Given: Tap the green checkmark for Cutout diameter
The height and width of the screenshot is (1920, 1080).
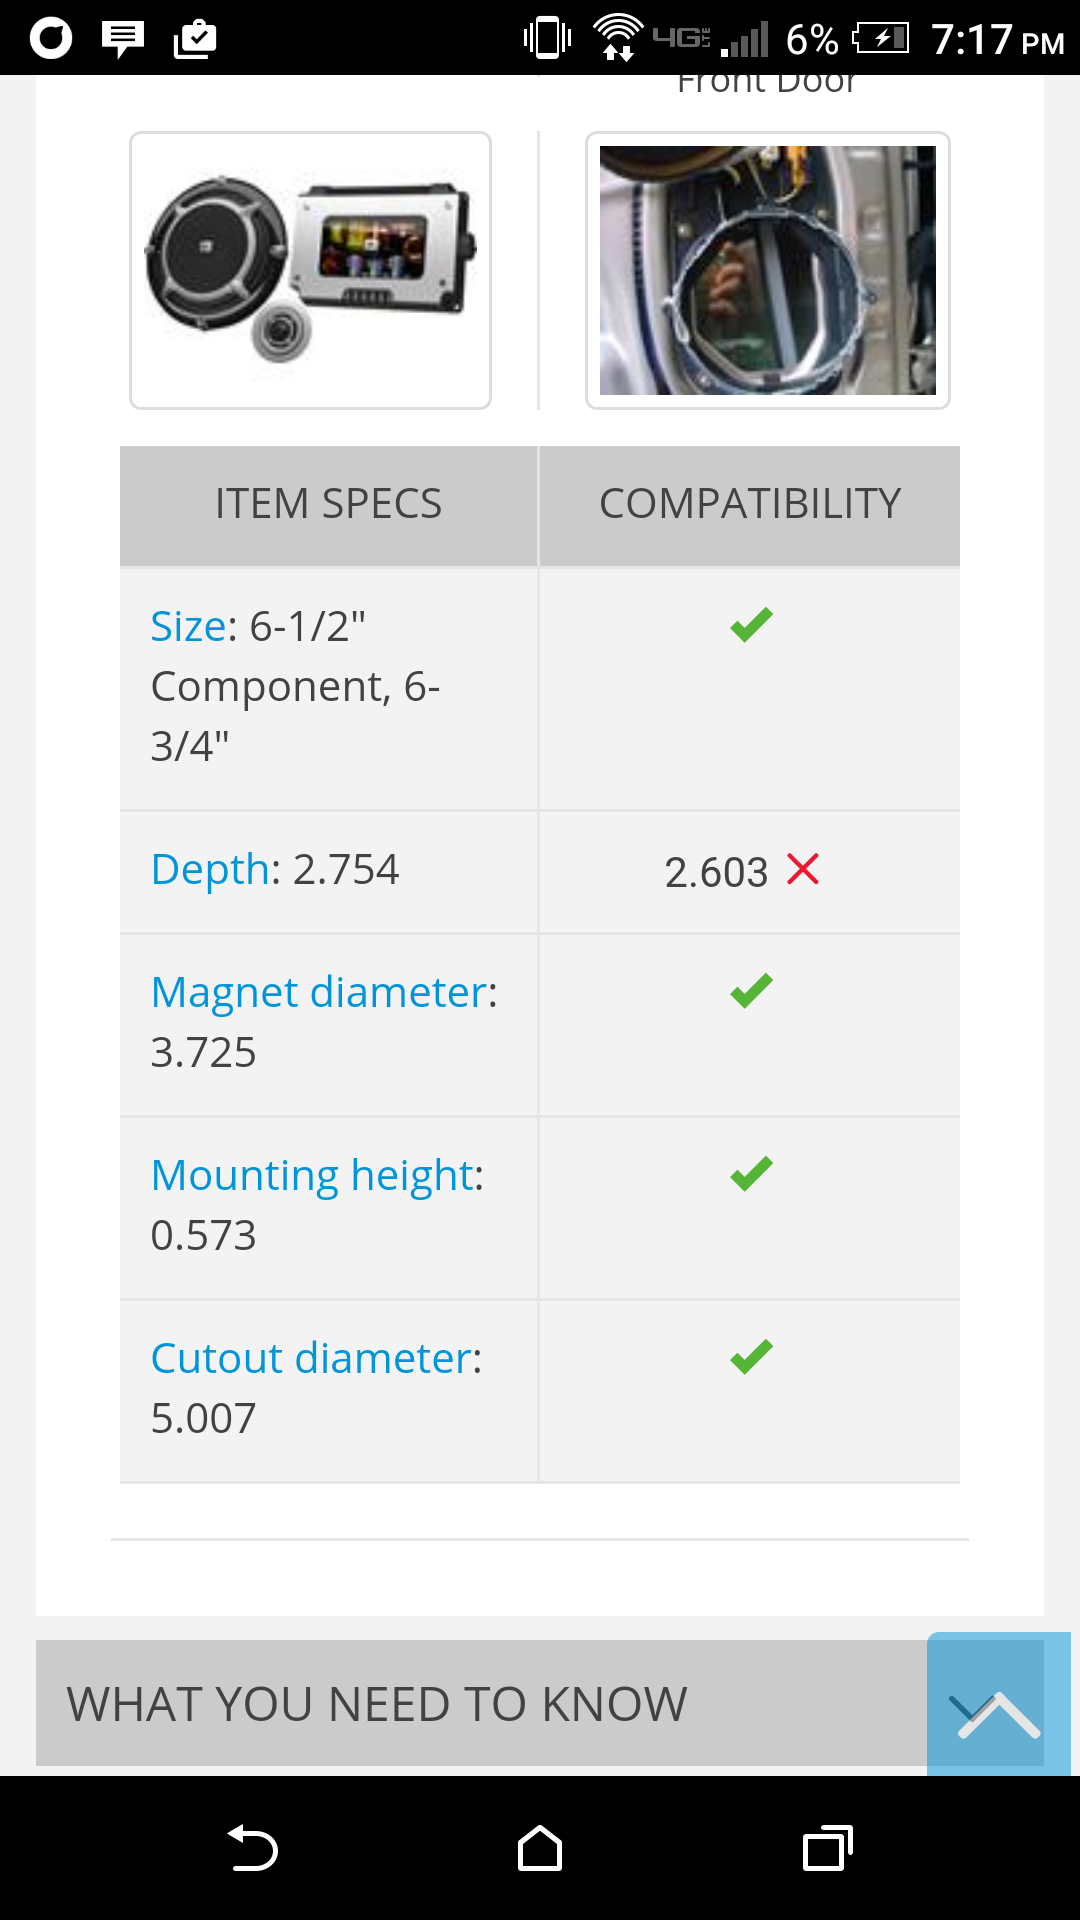Looking at the screenshot, I should point(751,1357).
